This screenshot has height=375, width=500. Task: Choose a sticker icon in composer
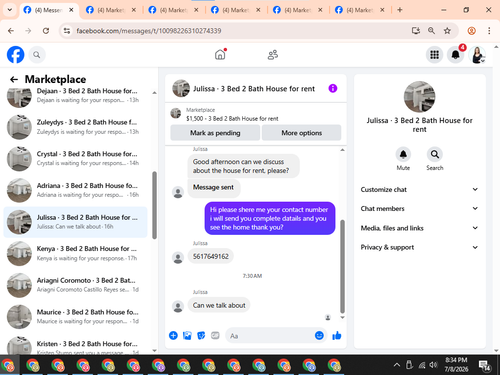201,335
